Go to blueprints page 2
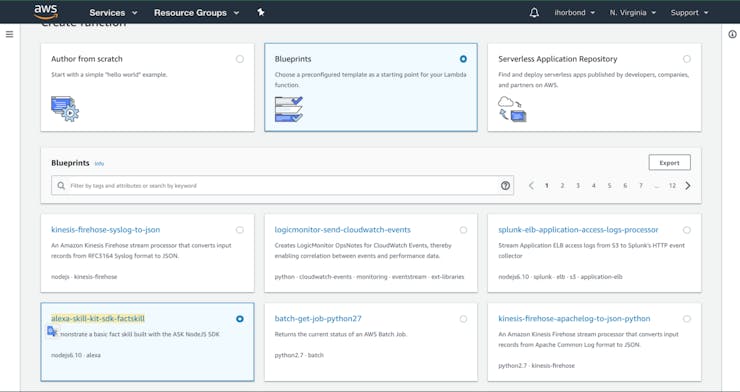 tap(562, 186)
